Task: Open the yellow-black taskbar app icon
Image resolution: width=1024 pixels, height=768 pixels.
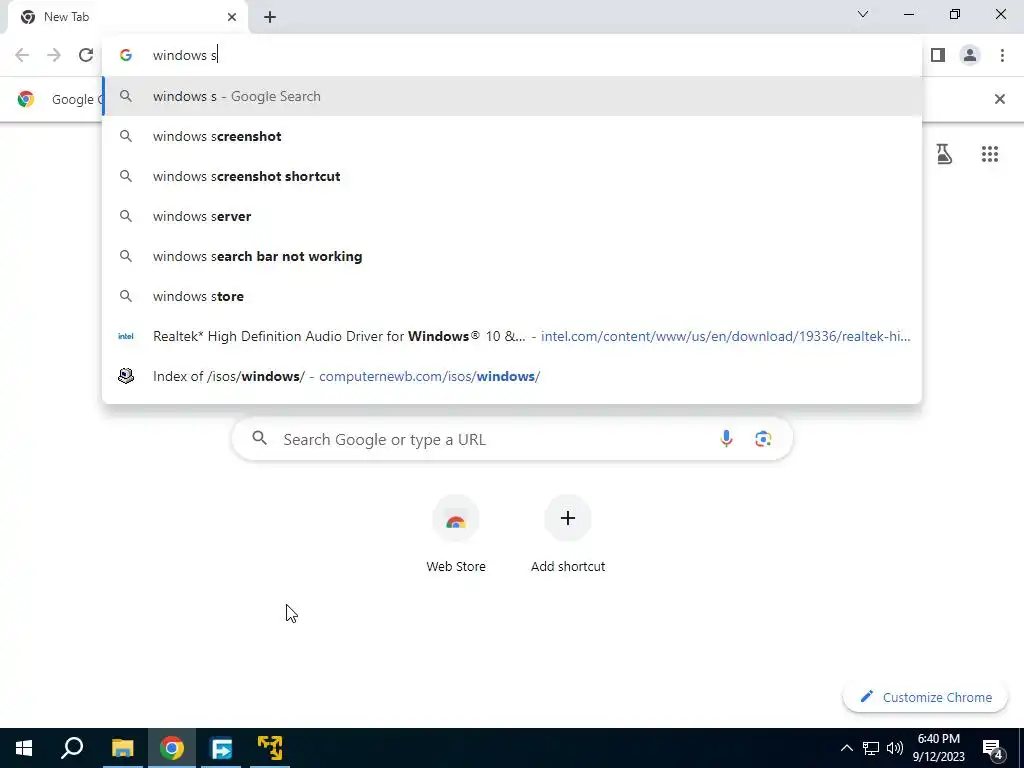Action: pyautogui.click(x=270, y=748)
